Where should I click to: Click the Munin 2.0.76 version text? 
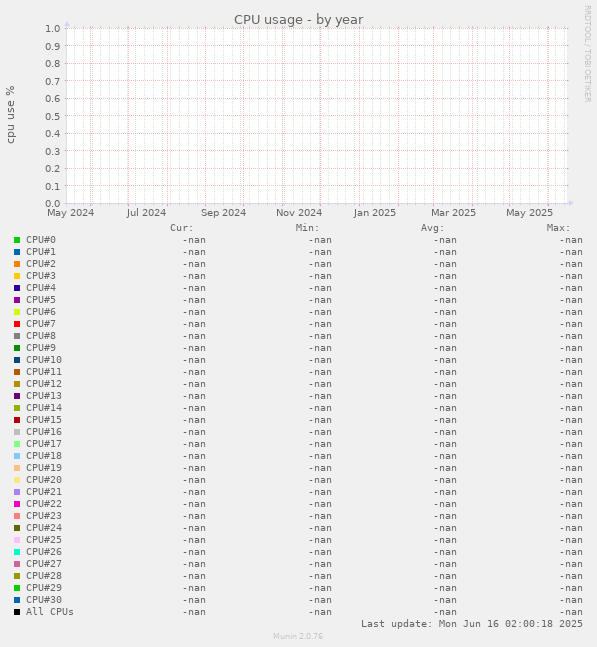click(x=298, y=636)
